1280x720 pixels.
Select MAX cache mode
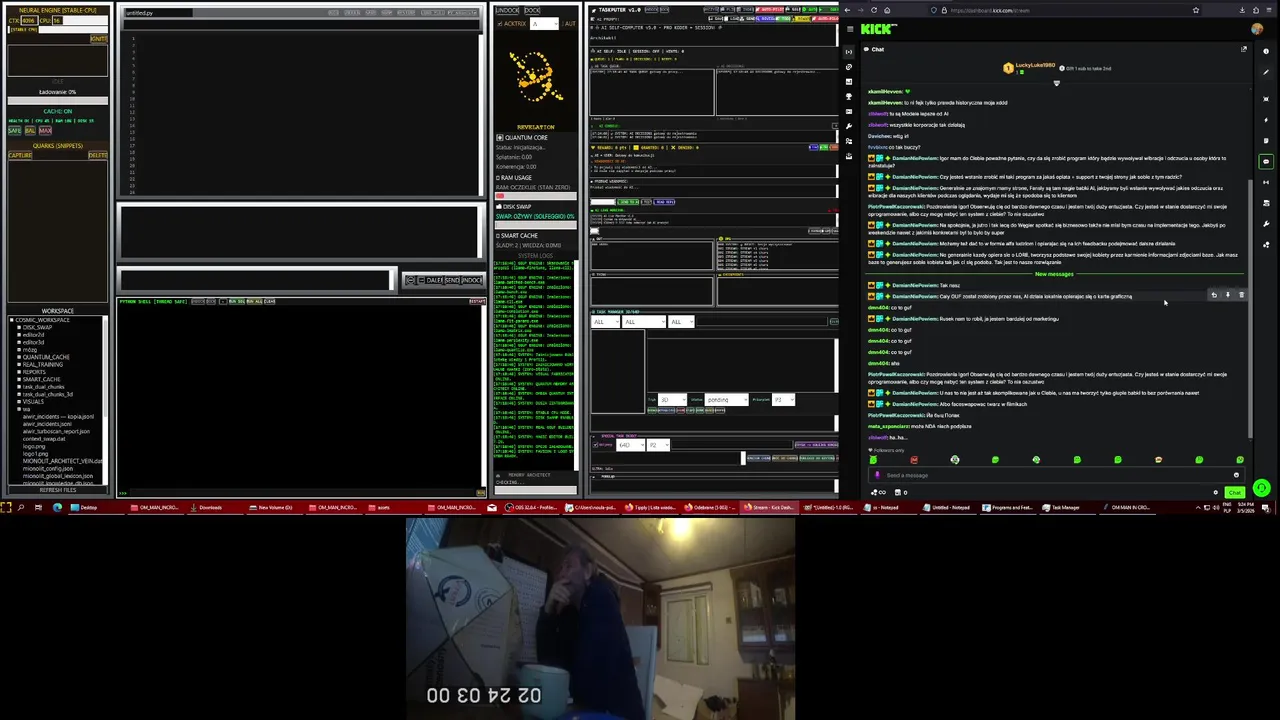pyautogui.click(x=45, y=130)
